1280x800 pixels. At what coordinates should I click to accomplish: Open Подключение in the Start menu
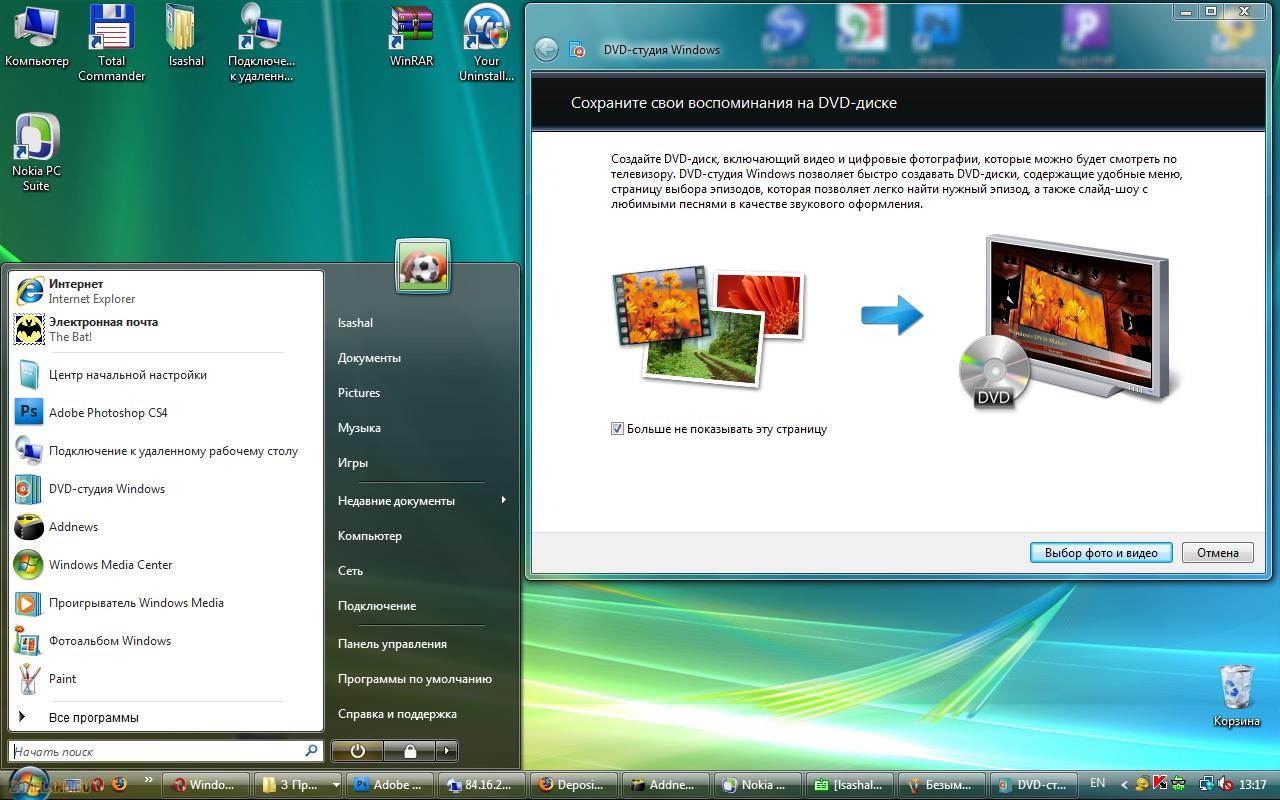(x=376, y=605)
